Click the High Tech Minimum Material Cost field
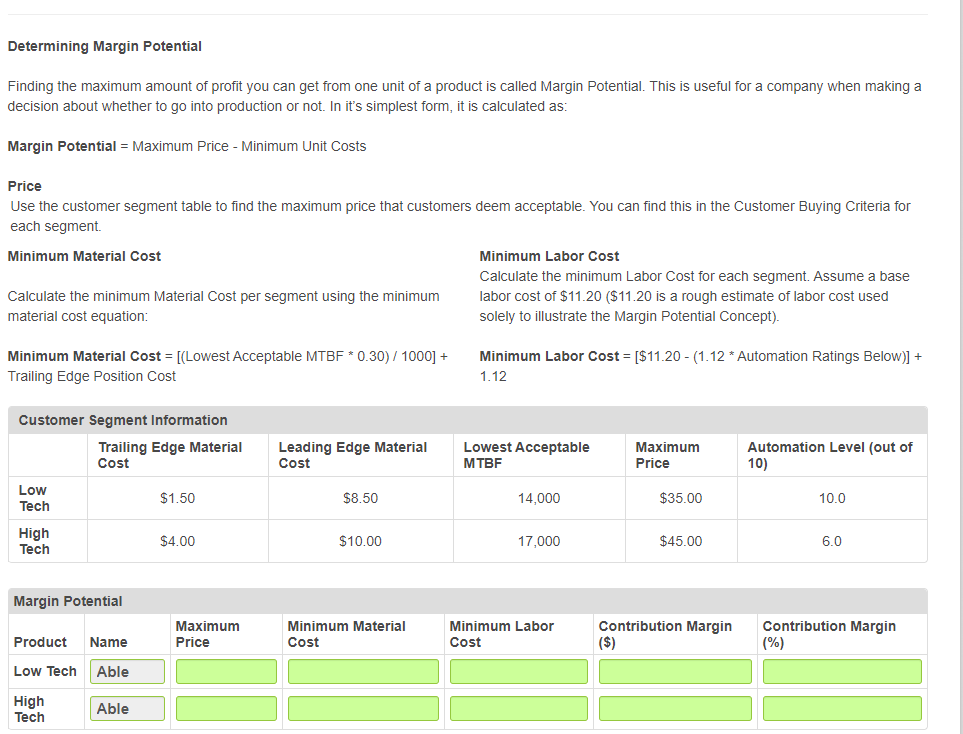 pyautogui.click(x=362, y=708)
